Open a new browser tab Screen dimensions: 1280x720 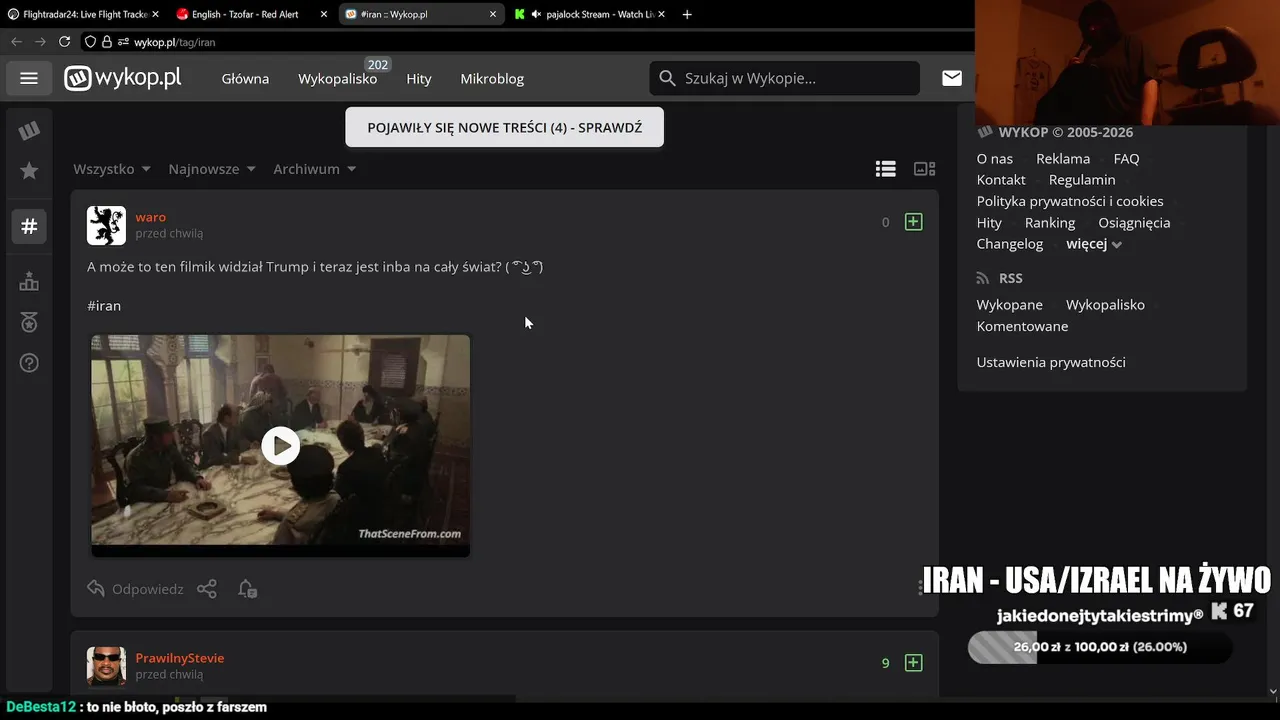pos(687,14)
